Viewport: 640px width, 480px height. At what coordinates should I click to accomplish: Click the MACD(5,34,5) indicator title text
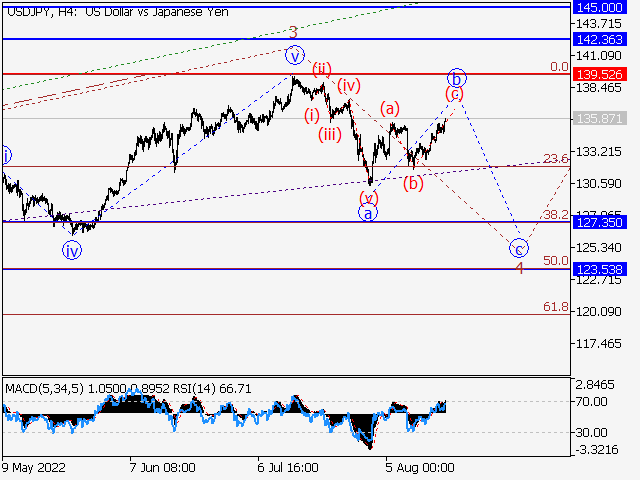(44, 389)
